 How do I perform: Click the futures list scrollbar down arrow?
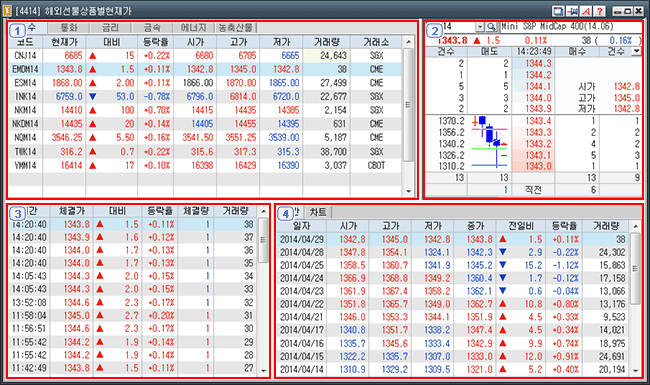tap(408, 191)
